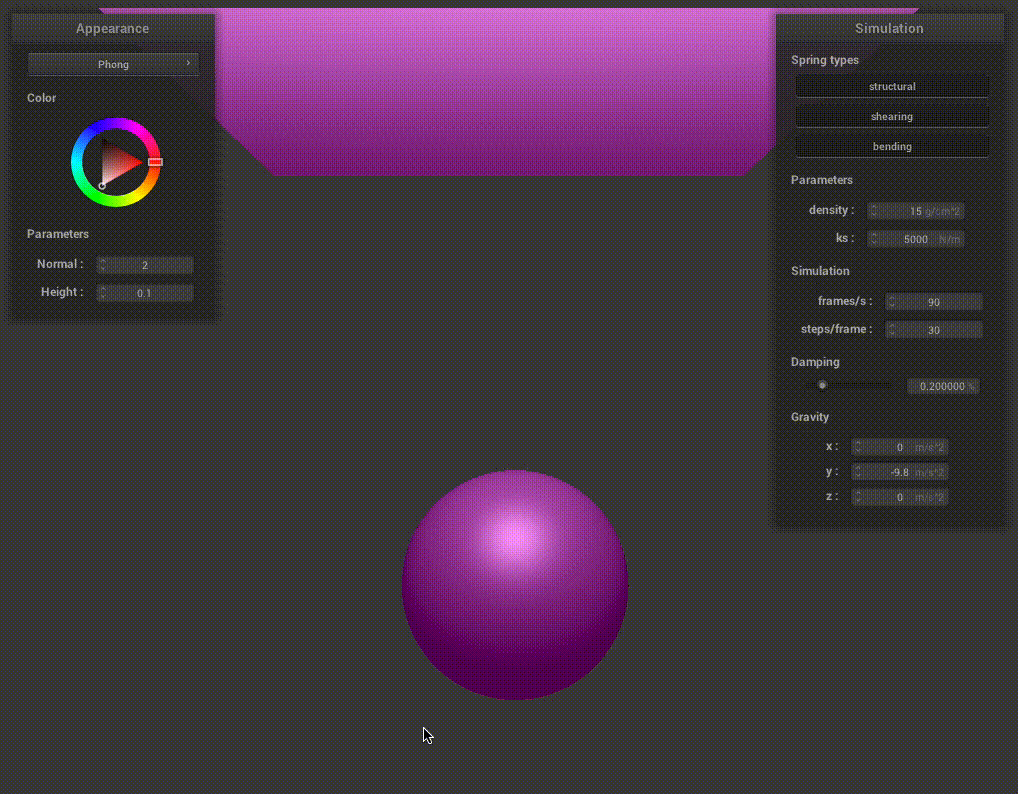Toggle the shearing spring type
1018x794 pixels.
891,117
